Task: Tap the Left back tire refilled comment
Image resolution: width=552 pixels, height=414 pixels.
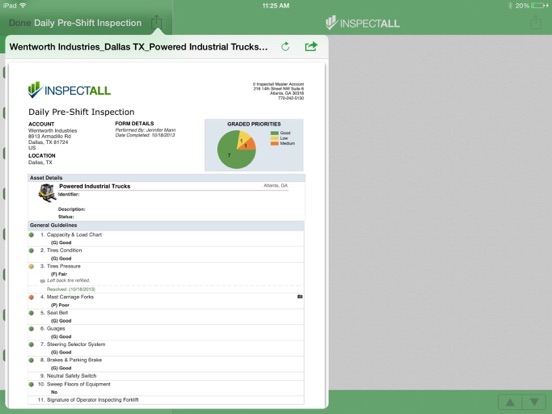Action: pyautogui.click(x=69, y=281)
